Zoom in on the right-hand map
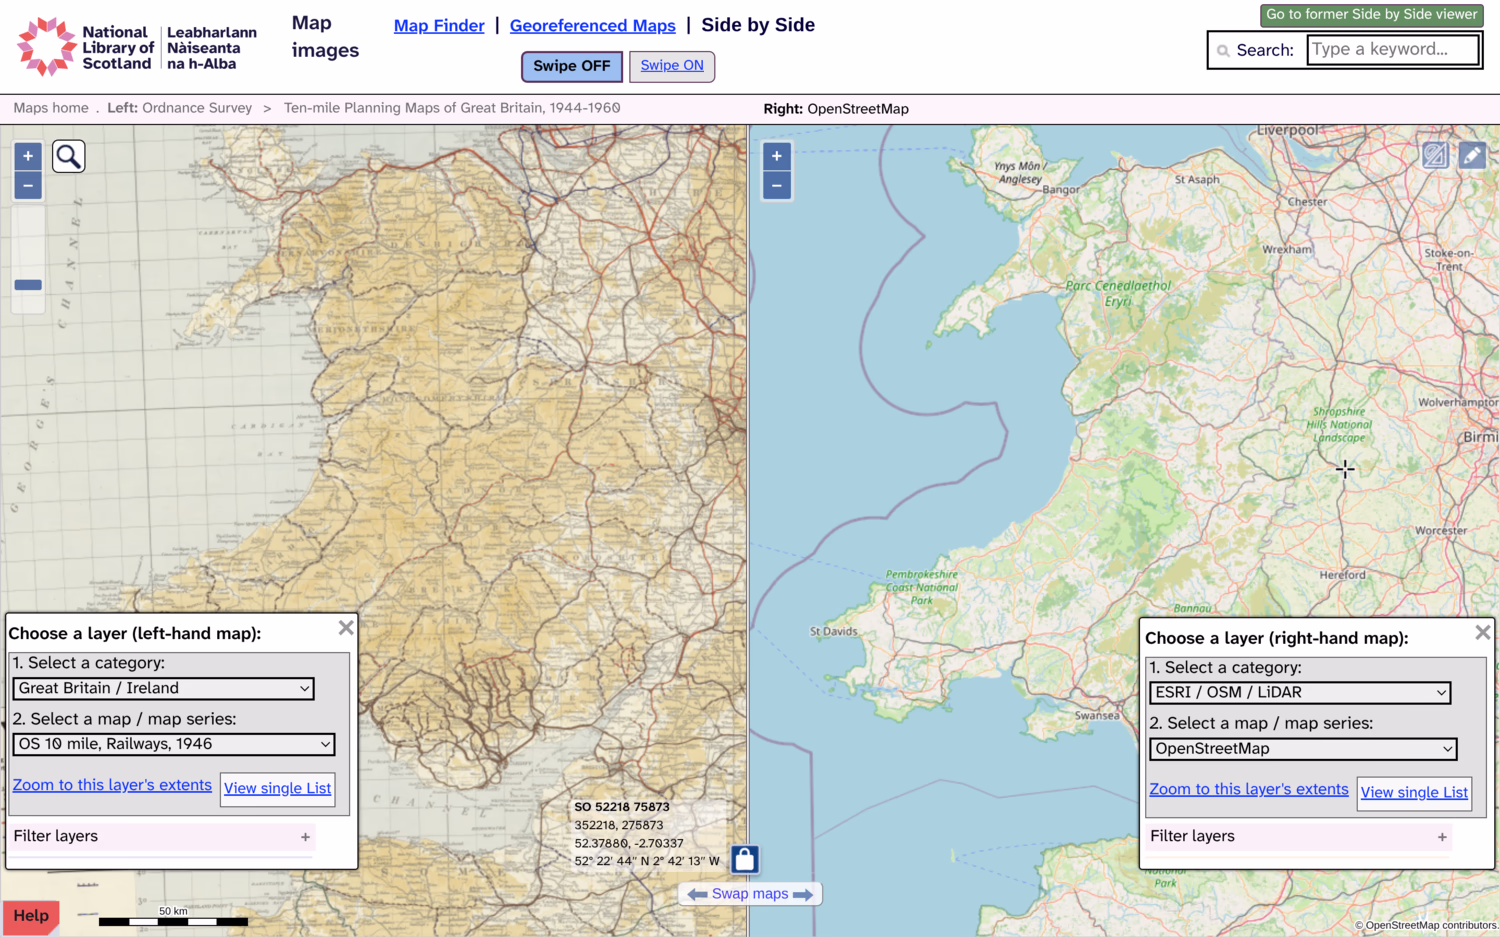 777,156
